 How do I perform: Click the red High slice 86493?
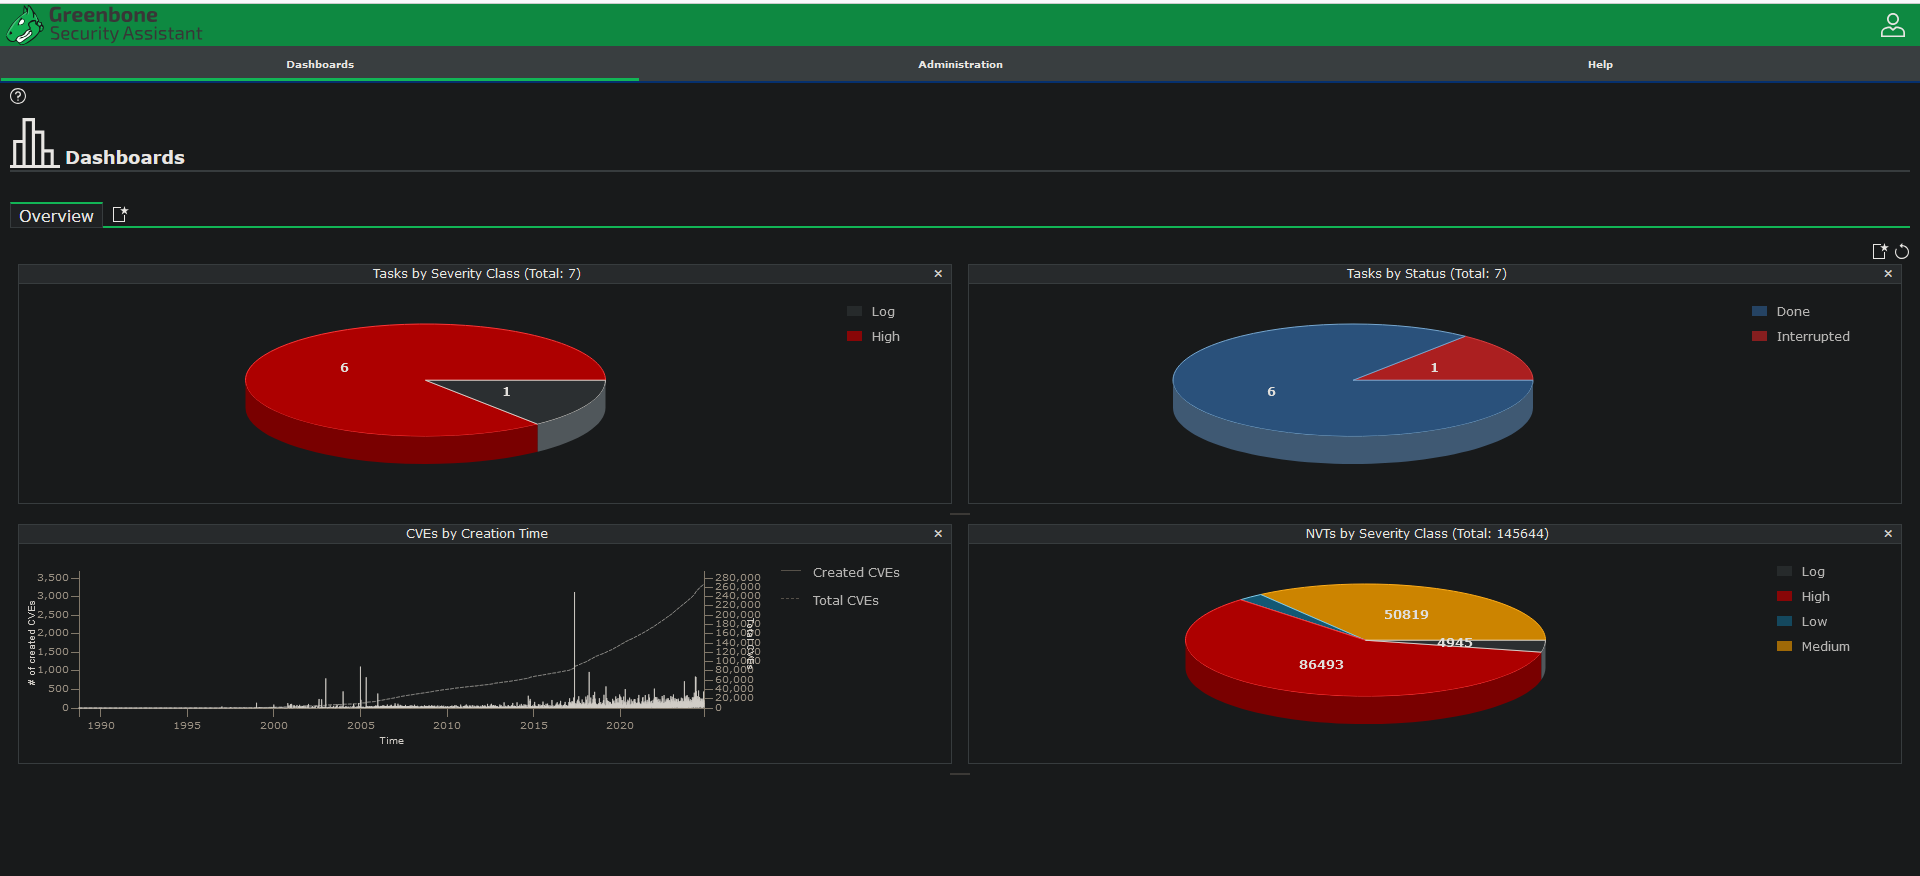pyautogui.click(x=1321, y=664)
